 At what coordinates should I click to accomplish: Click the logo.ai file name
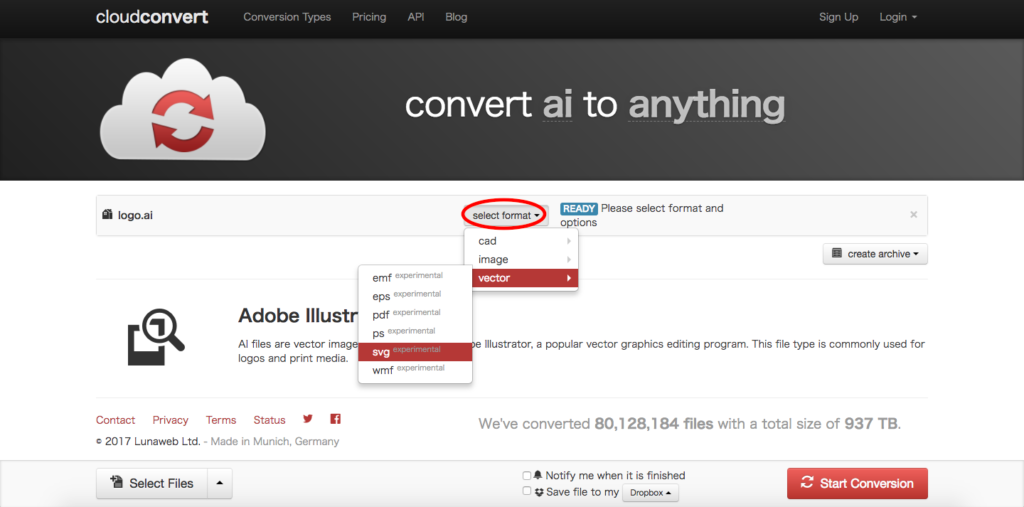point(135,215)
